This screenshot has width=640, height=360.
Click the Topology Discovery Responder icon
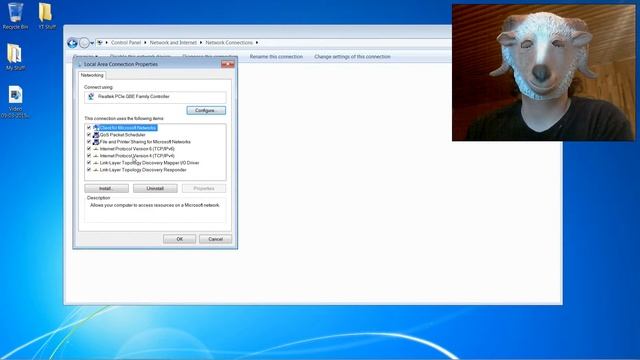(96, 170)
